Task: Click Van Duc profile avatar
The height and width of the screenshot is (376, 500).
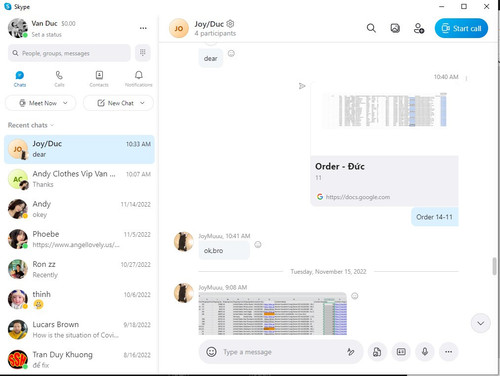Action: click(18, 28)
